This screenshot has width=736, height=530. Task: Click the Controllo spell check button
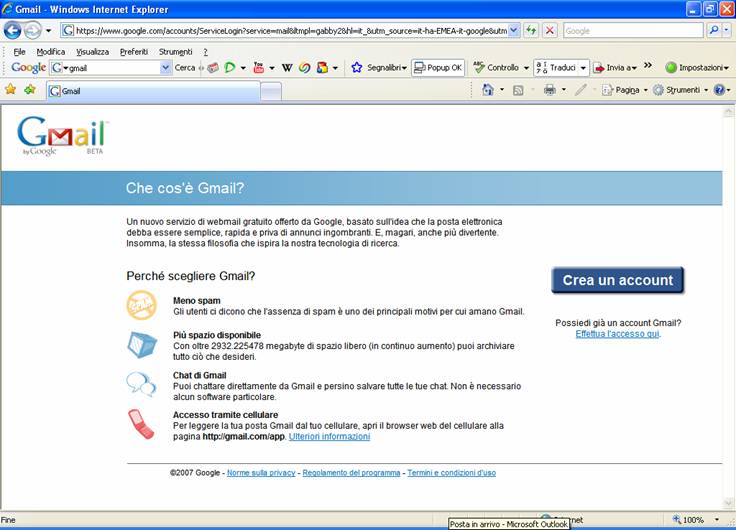click(x=496, y=68)
